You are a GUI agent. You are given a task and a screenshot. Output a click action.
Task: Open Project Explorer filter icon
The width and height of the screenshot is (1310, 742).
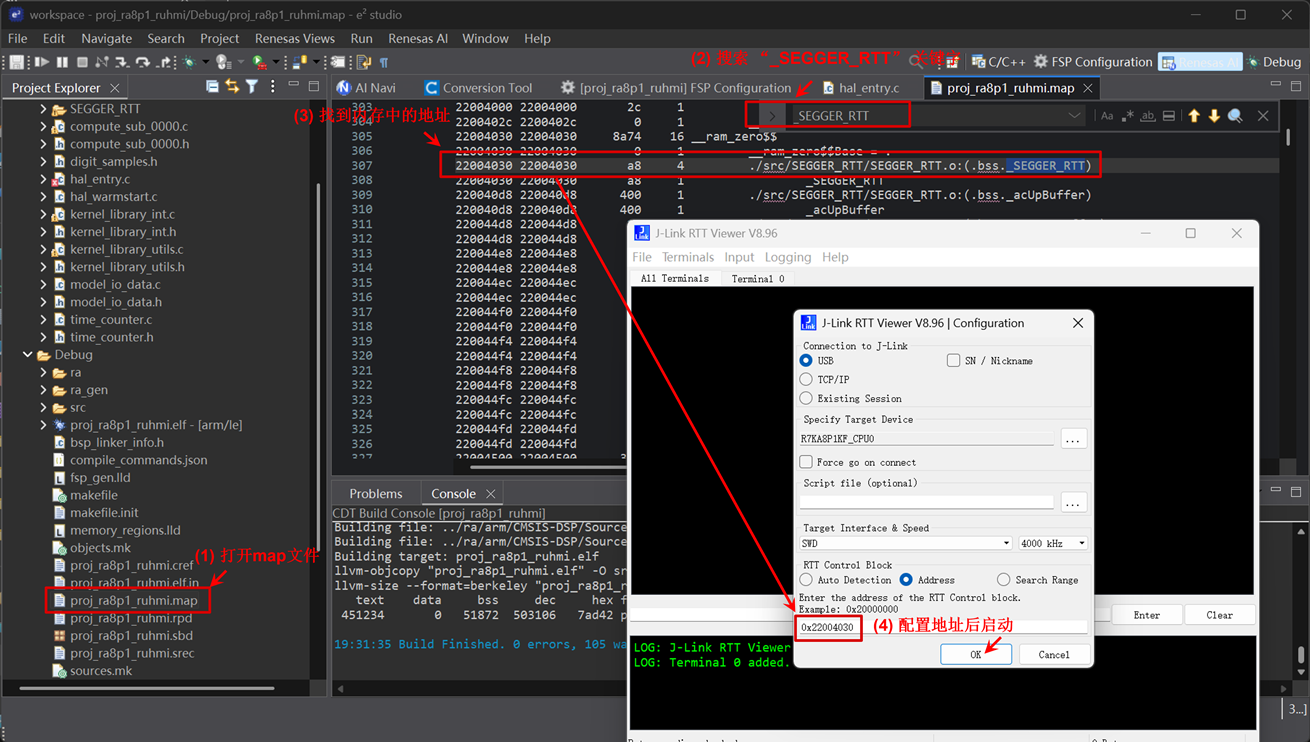tap(251, 87)
